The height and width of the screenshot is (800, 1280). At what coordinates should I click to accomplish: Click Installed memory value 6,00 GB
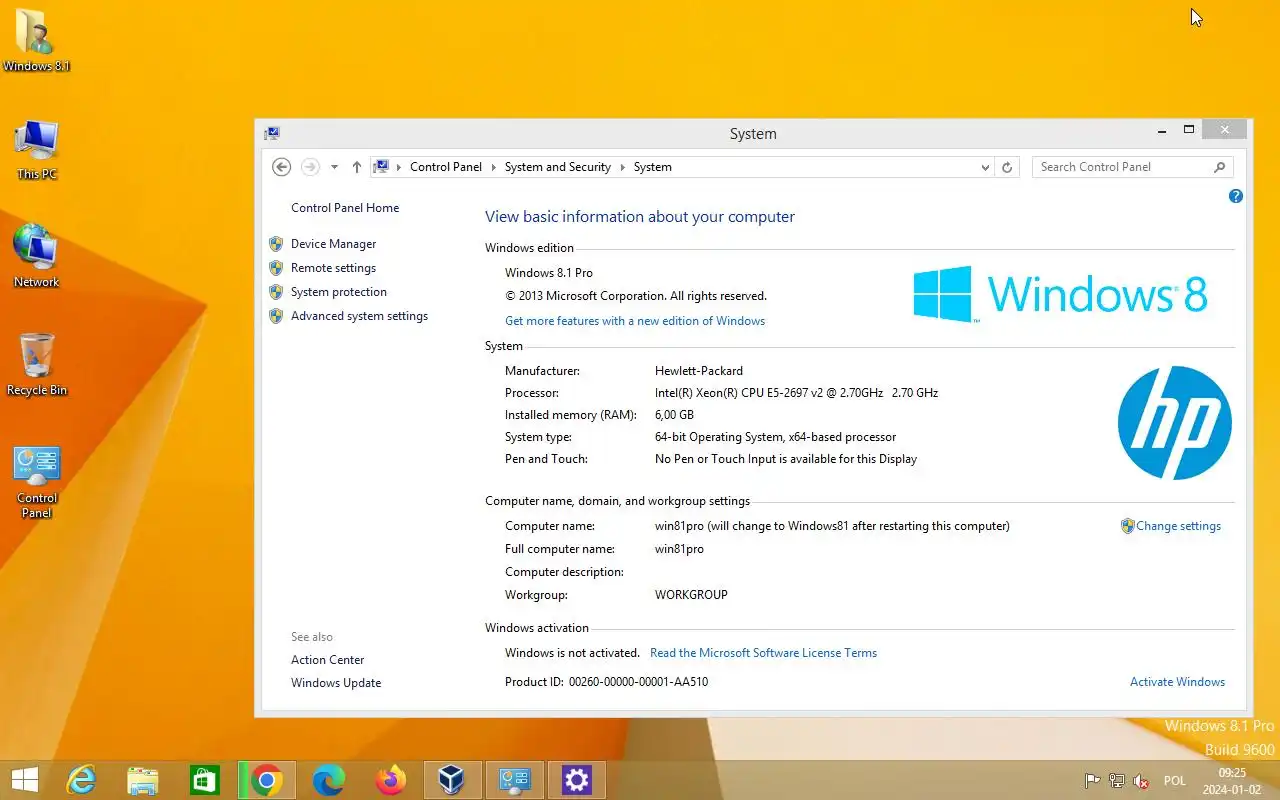pyautogui.click(x=674, y=415)
